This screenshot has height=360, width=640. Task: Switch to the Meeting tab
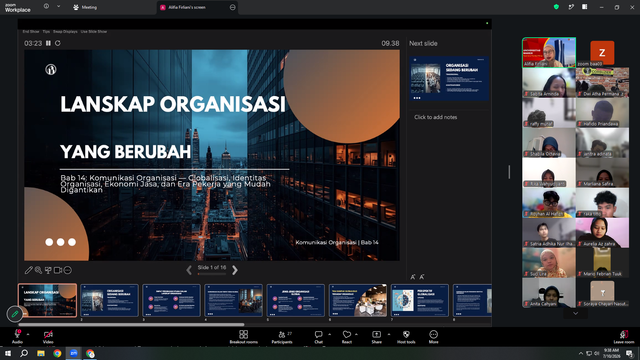[x=85, y=7]
